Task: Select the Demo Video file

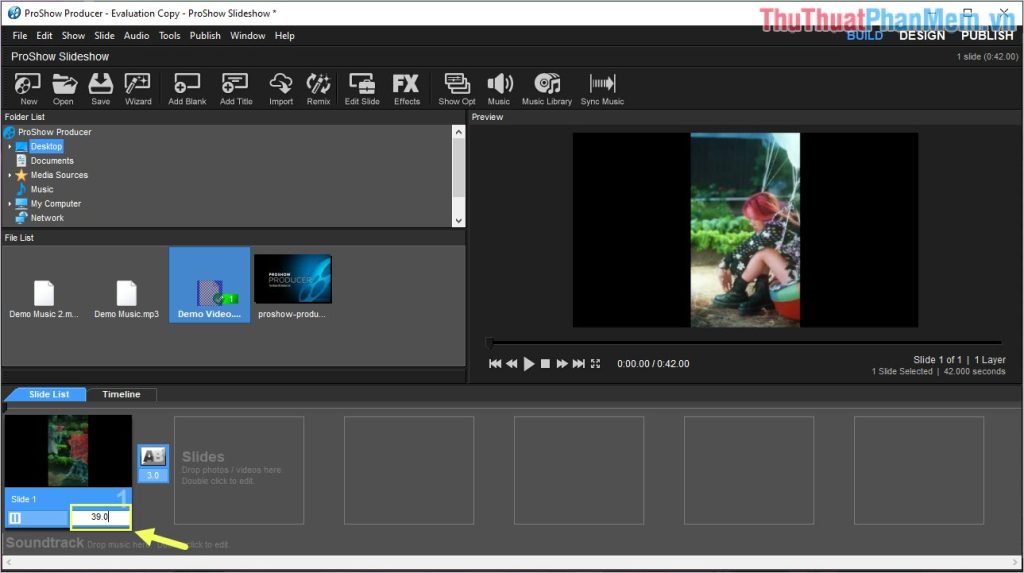Action: click(209, 286)
